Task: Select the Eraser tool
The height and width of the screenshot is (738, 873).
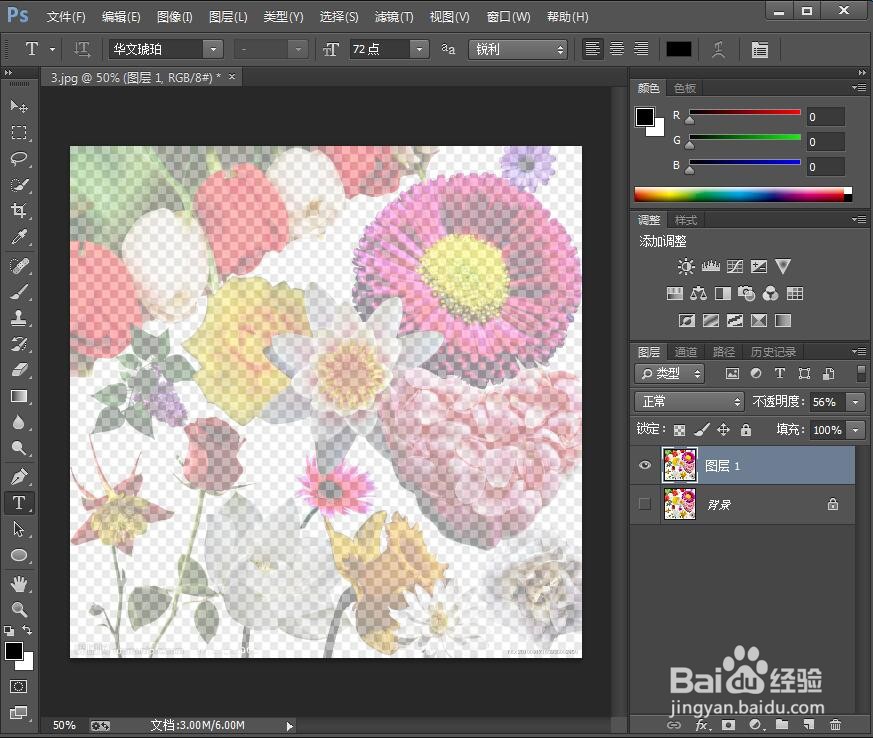Action: click(18, 370)
